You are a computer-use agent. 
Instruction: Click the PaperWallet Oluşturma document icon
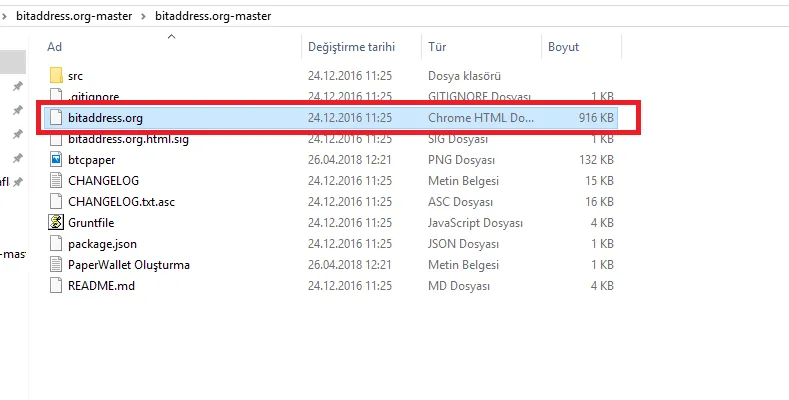coord(56,265)
